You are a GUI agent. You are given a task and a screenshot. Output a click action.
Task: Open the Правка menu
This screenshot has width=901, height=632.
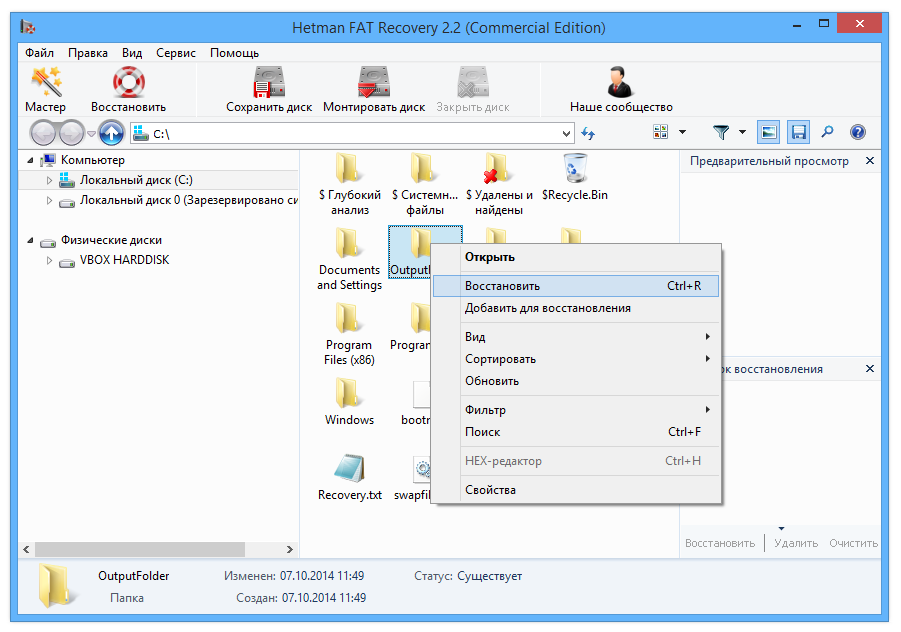coord(88,53)
